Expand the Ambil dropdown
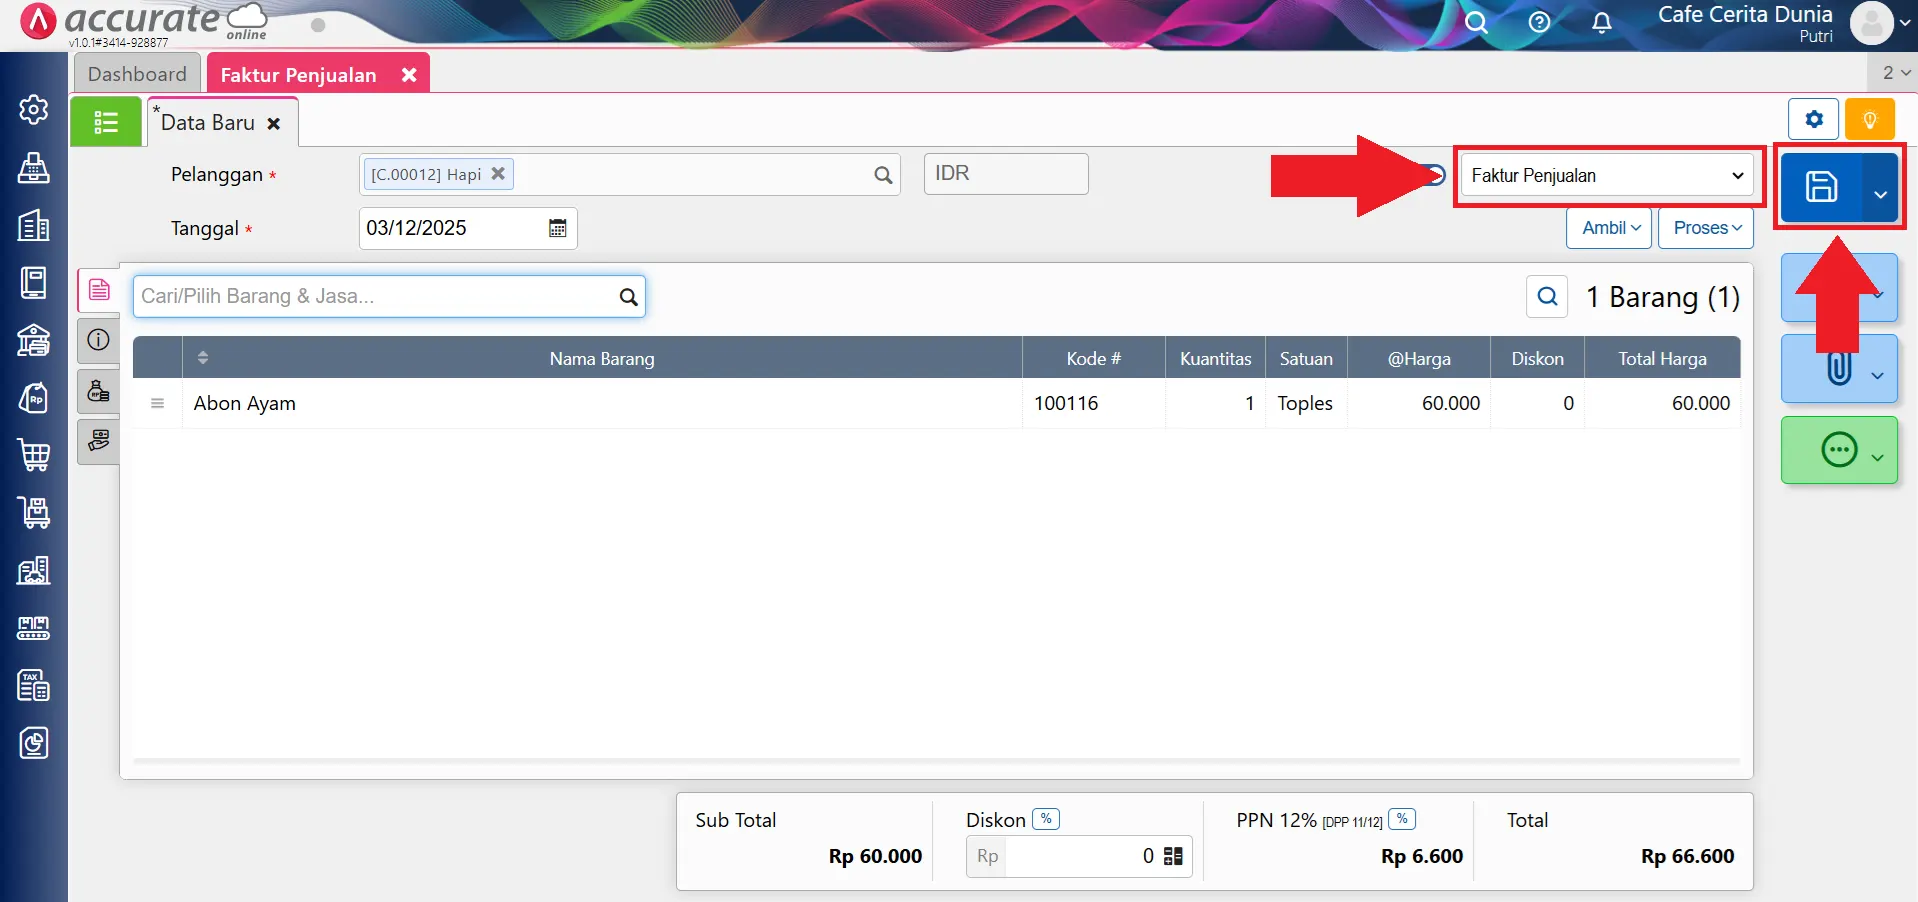This screenshot has height=902, width=1918. pyautogui.click(x=1609, y=228)
